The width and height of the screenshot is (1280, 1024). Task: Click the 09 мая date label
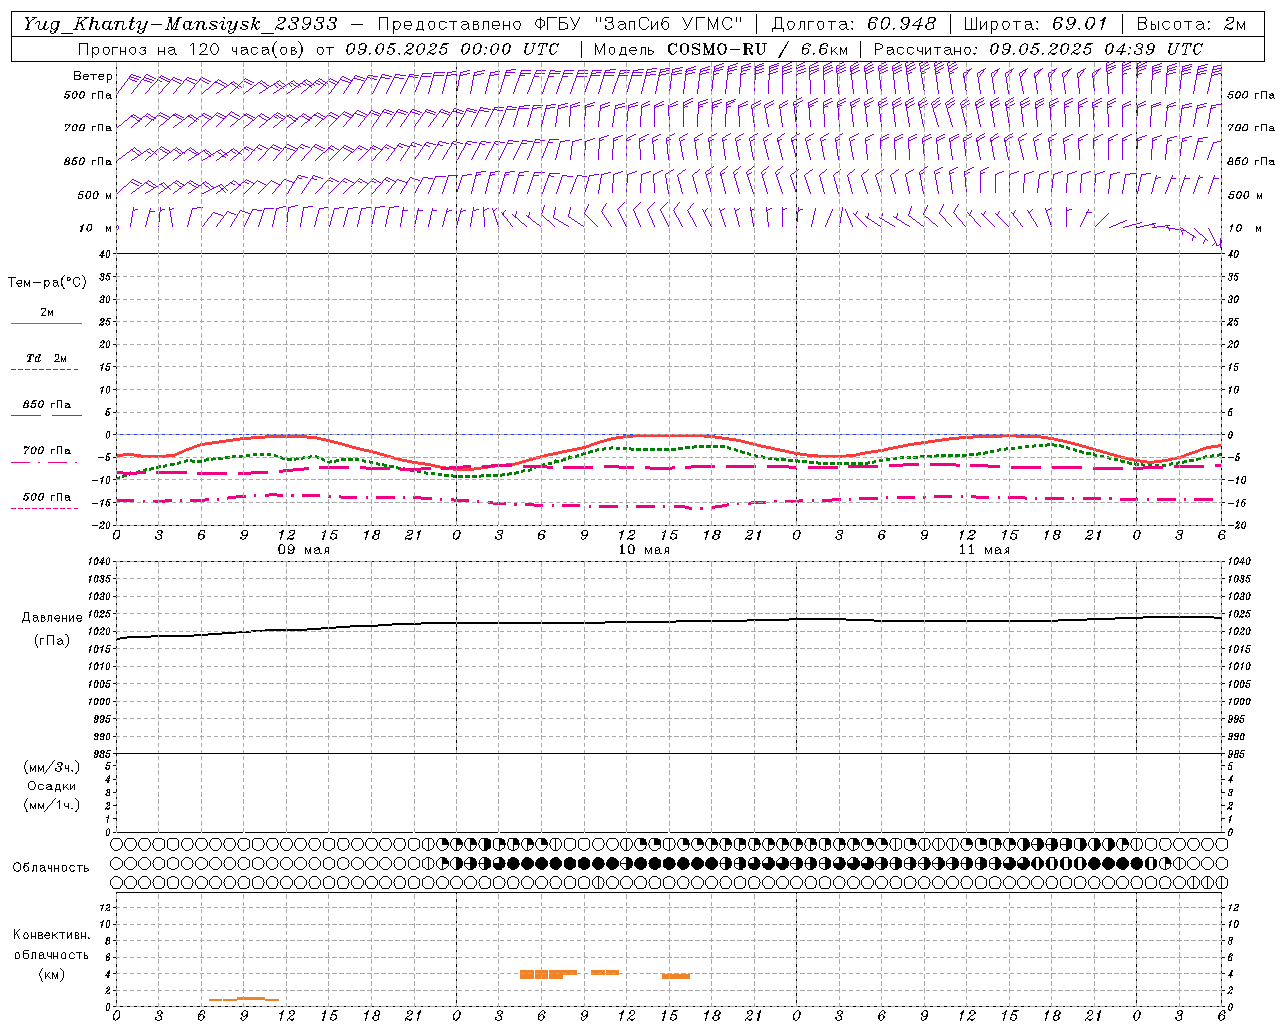click(x=304, y=550)
